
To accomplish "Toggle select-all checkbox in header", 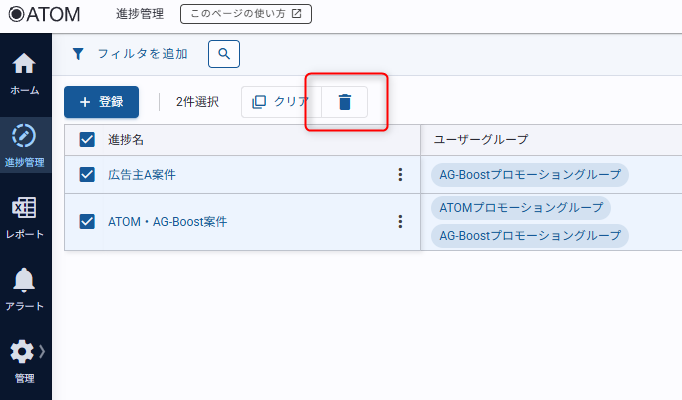I will 87,140.
